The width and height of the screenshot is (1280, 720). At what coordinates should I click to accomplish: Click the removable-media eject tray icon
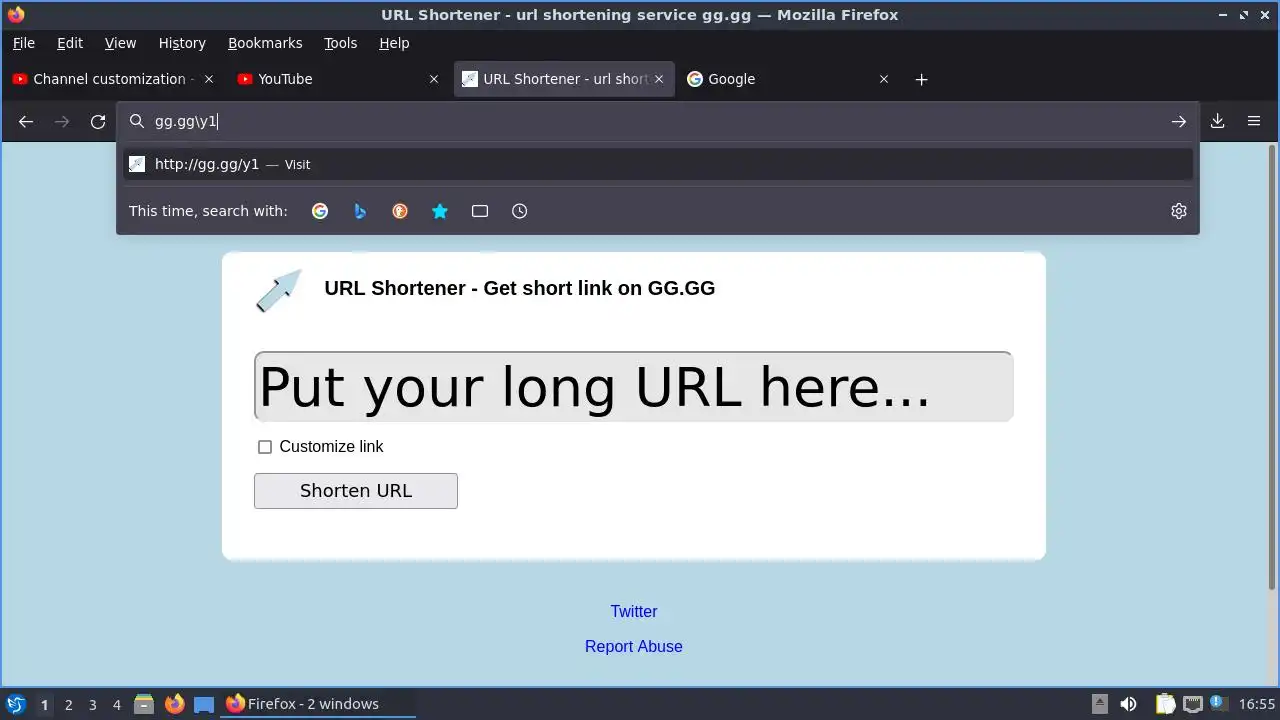click(1099, 704)
